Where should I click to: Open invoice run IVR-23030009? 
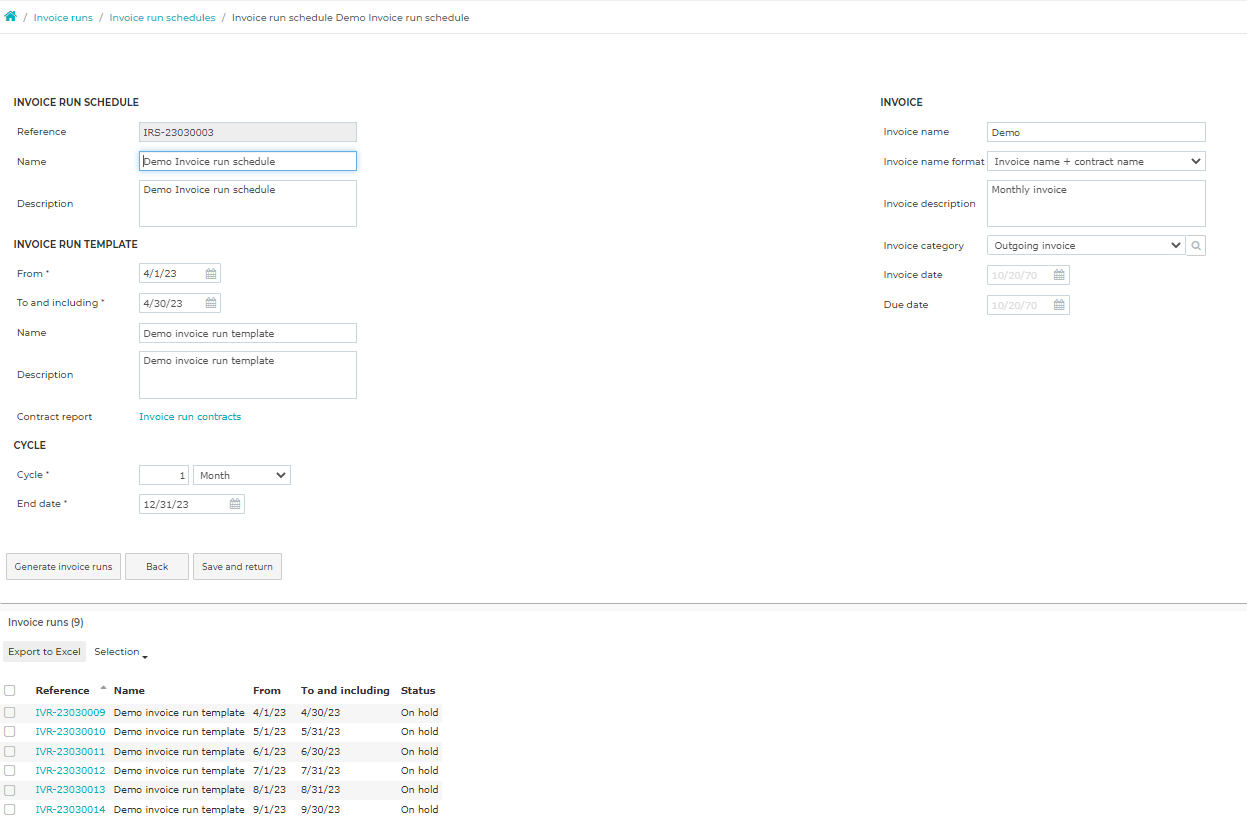[70, 713]
